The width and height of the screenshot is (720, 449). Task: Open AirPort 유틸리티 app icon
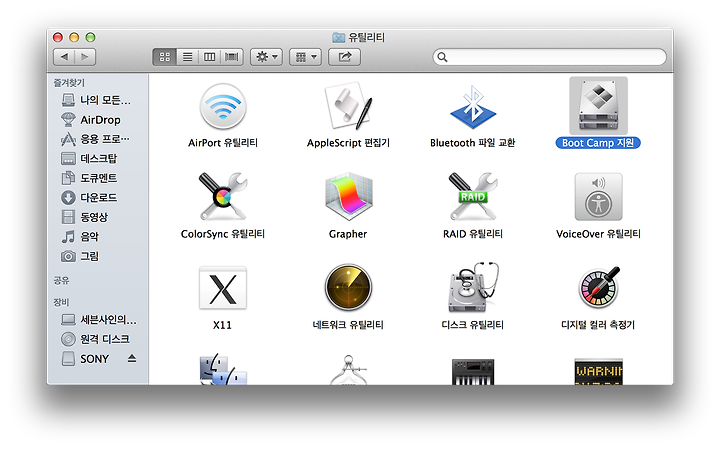[x=223, y=107]
